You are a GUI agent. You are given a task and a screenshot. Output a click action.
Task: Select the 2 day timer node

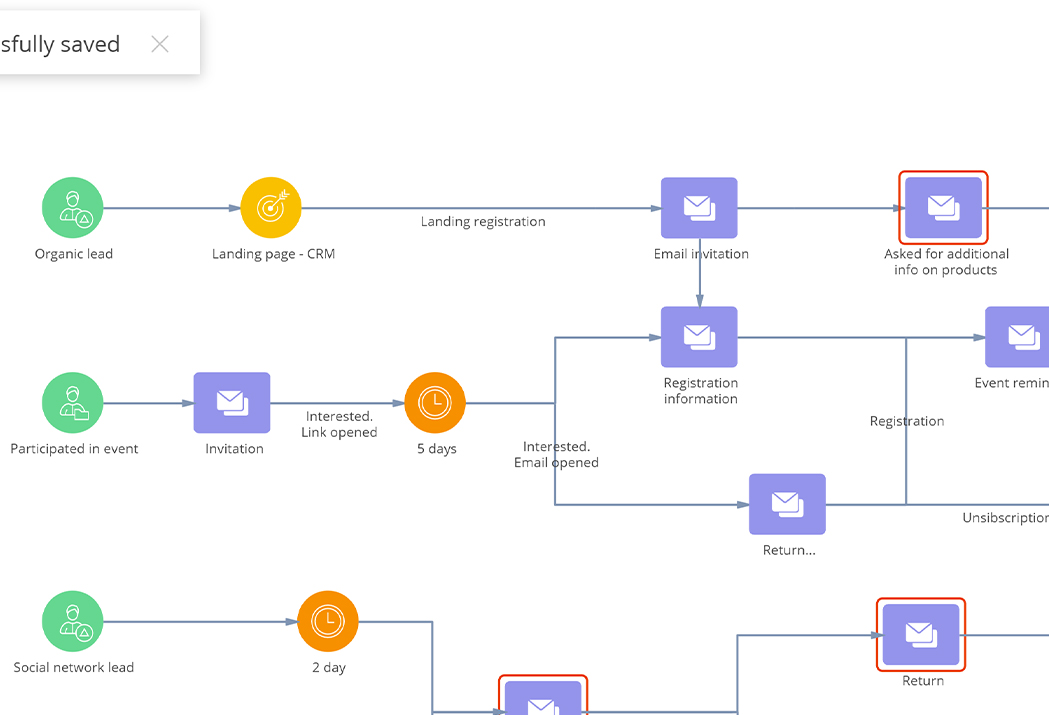click(328, 621)
